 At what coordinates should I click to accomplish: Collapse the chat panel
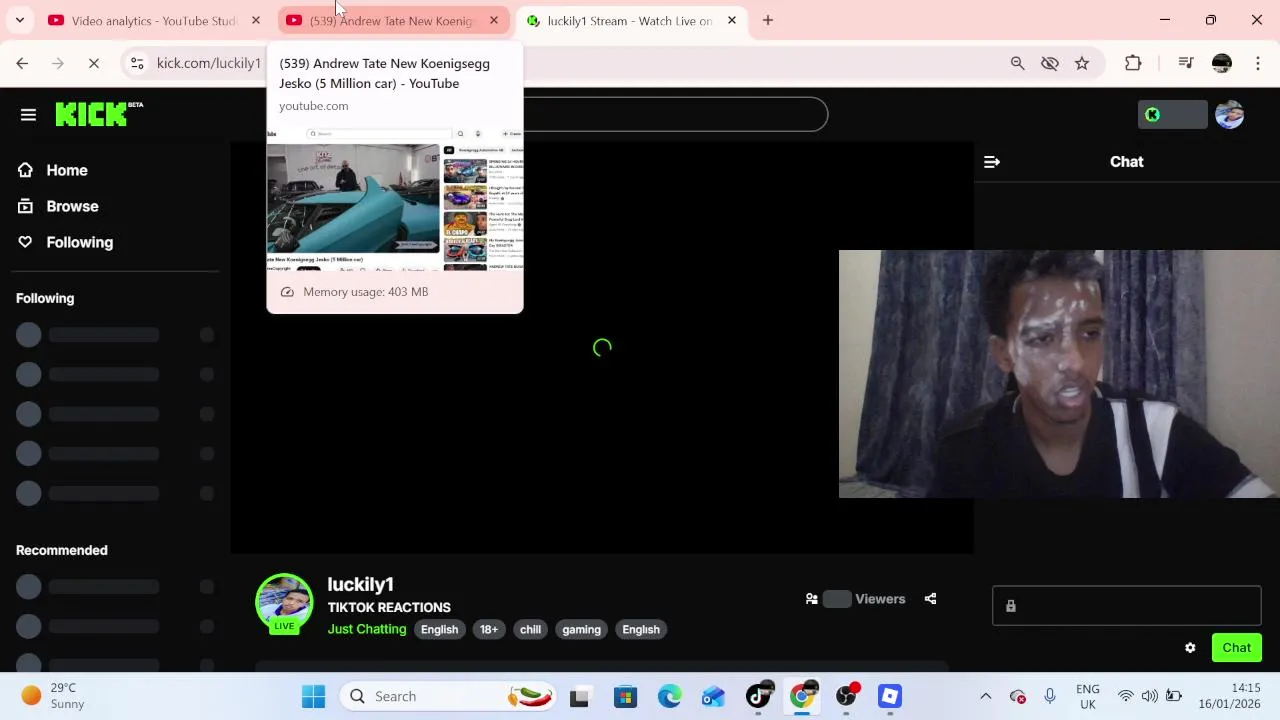coord(992,162)
